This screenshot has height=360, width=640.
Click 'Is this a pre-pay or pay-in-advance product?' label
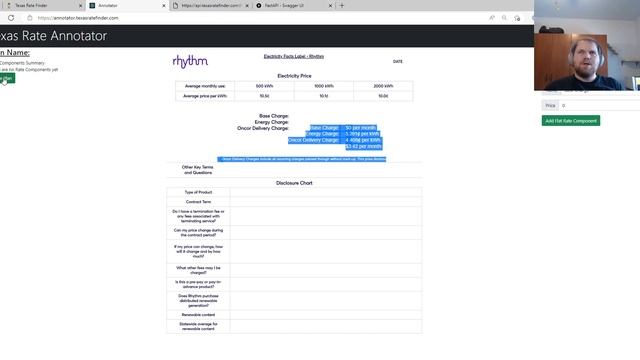198,284
